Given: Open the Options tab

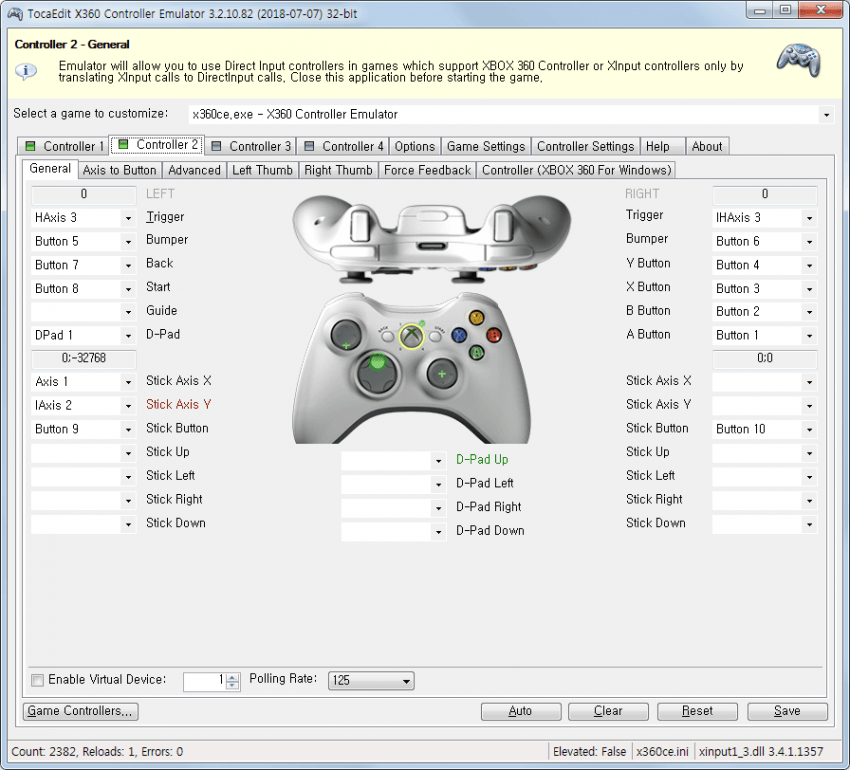Looking at the screenshot, I should [x=415, y=146].
